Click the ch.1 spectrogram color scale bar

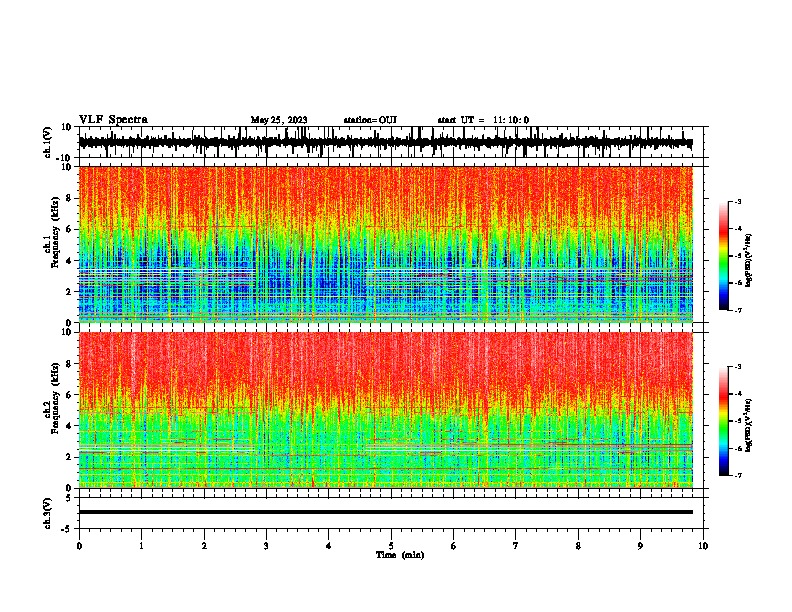[723, 256]
